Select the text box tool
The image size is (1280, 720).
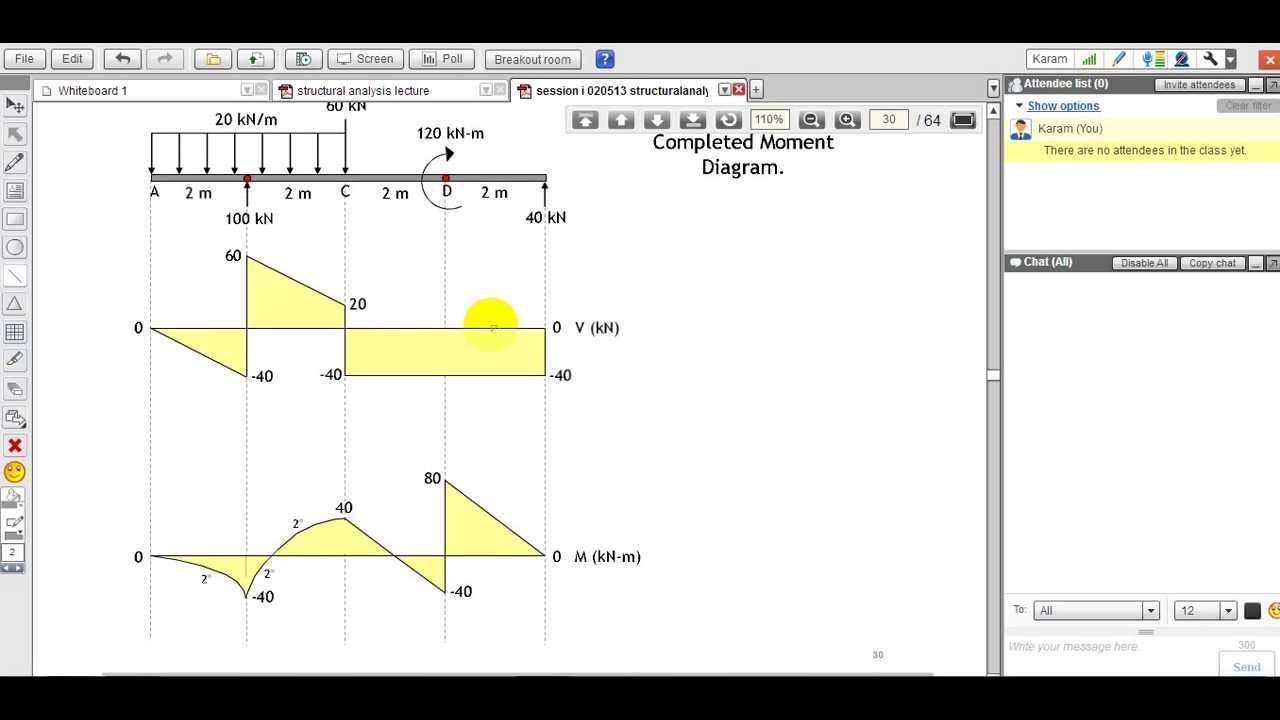[15, 190]
